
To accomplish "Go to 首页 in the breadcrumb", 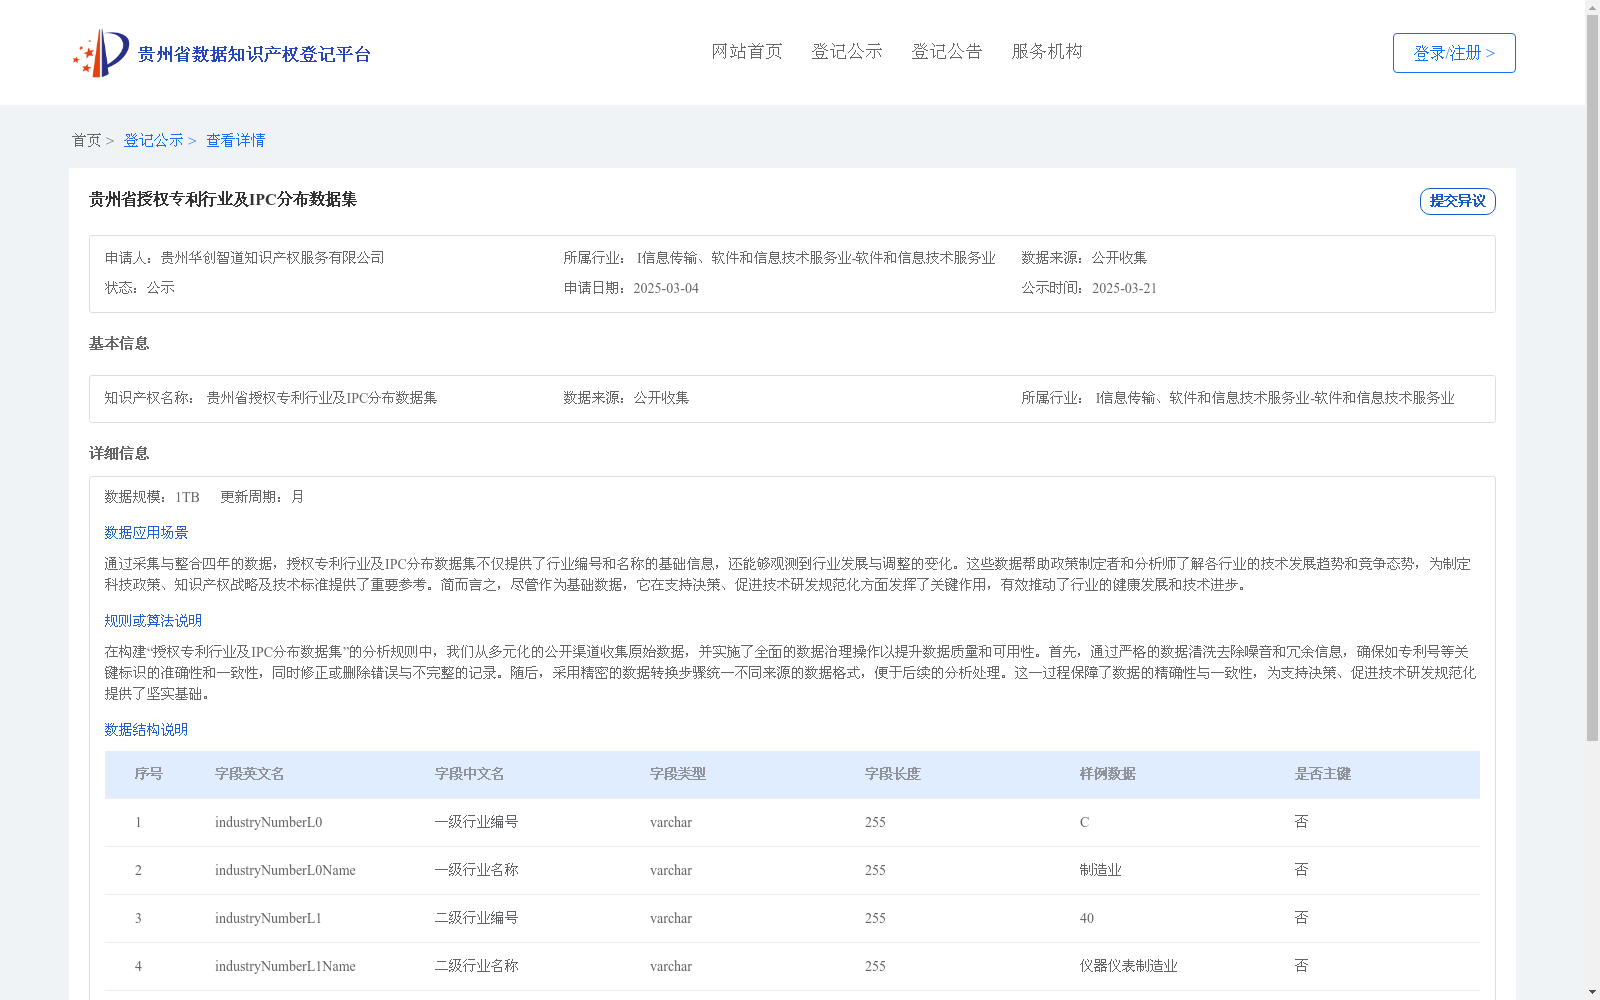I will (x=87, y=140).
